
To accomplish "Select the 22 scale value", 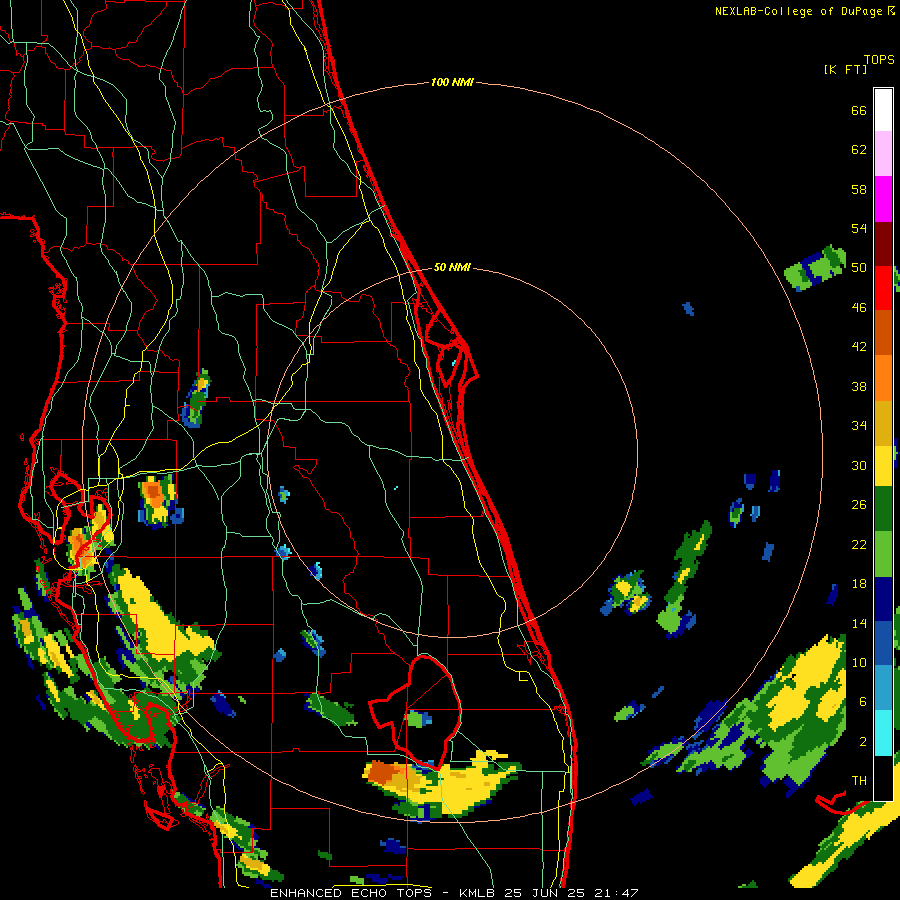I will [x=859, y=545].
